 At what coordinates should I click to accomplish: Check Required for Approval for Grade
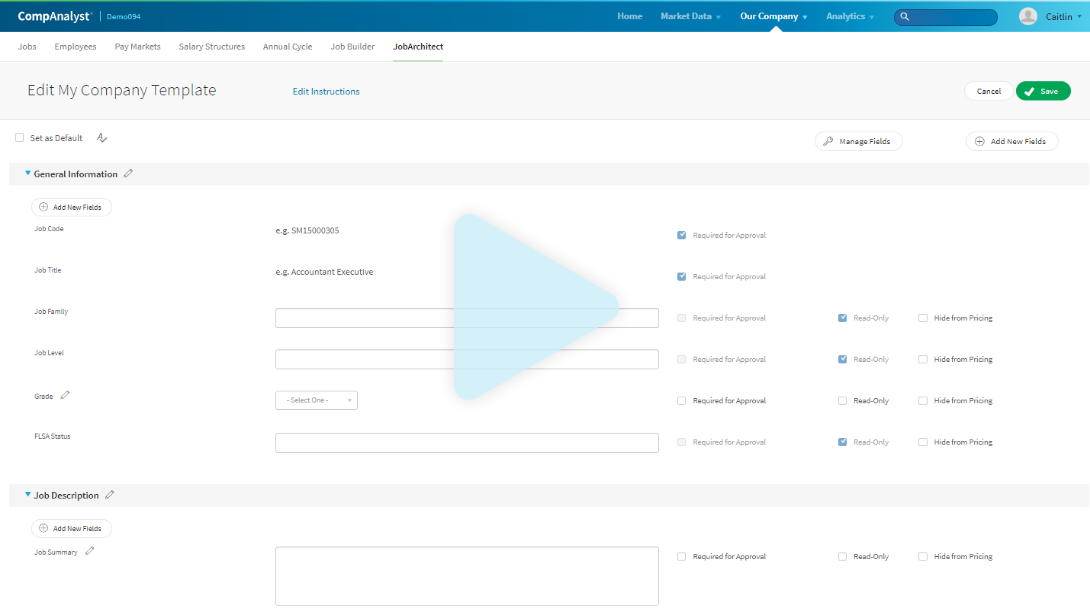coord(682,401)
